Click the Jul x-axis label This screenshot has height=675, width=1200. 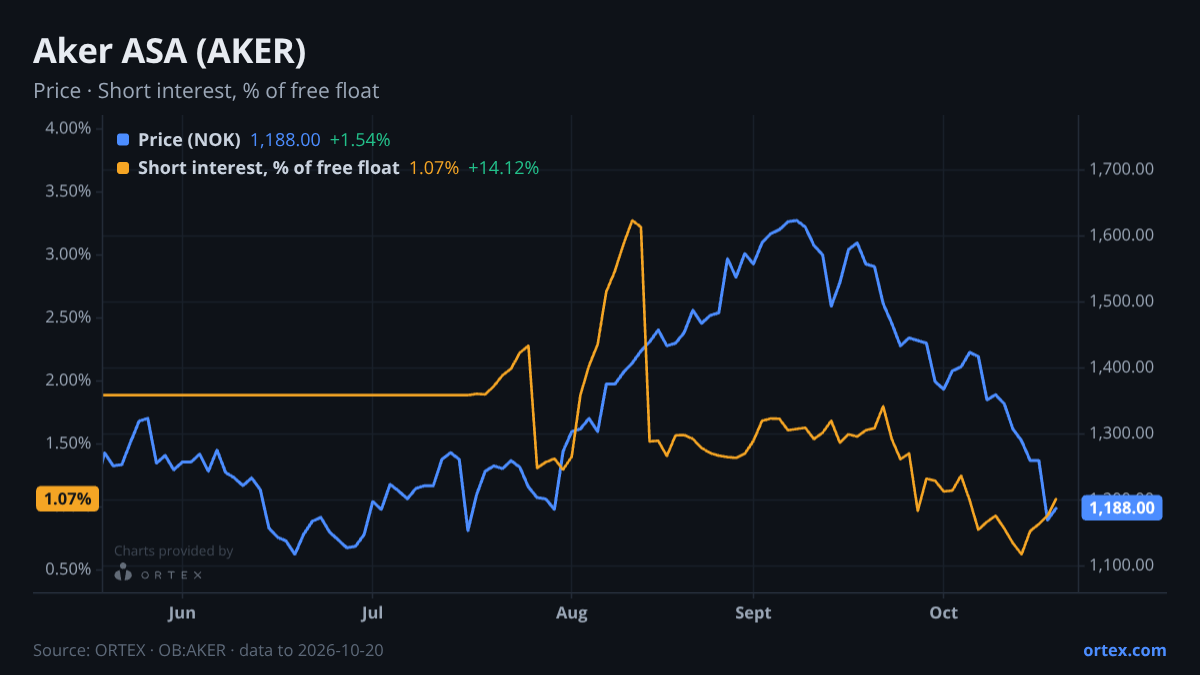pos(372,612)
